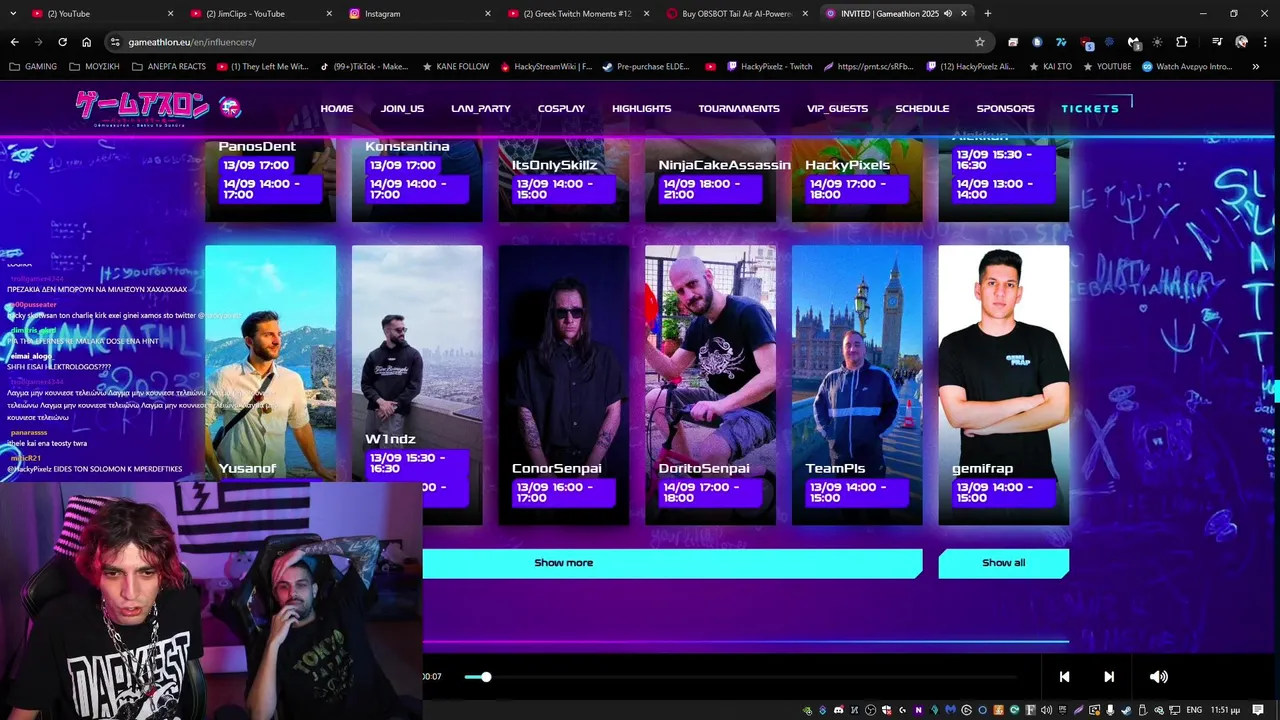Open the COSPLAY menu item
The image size is (1280, 720).
coord(561,108)
